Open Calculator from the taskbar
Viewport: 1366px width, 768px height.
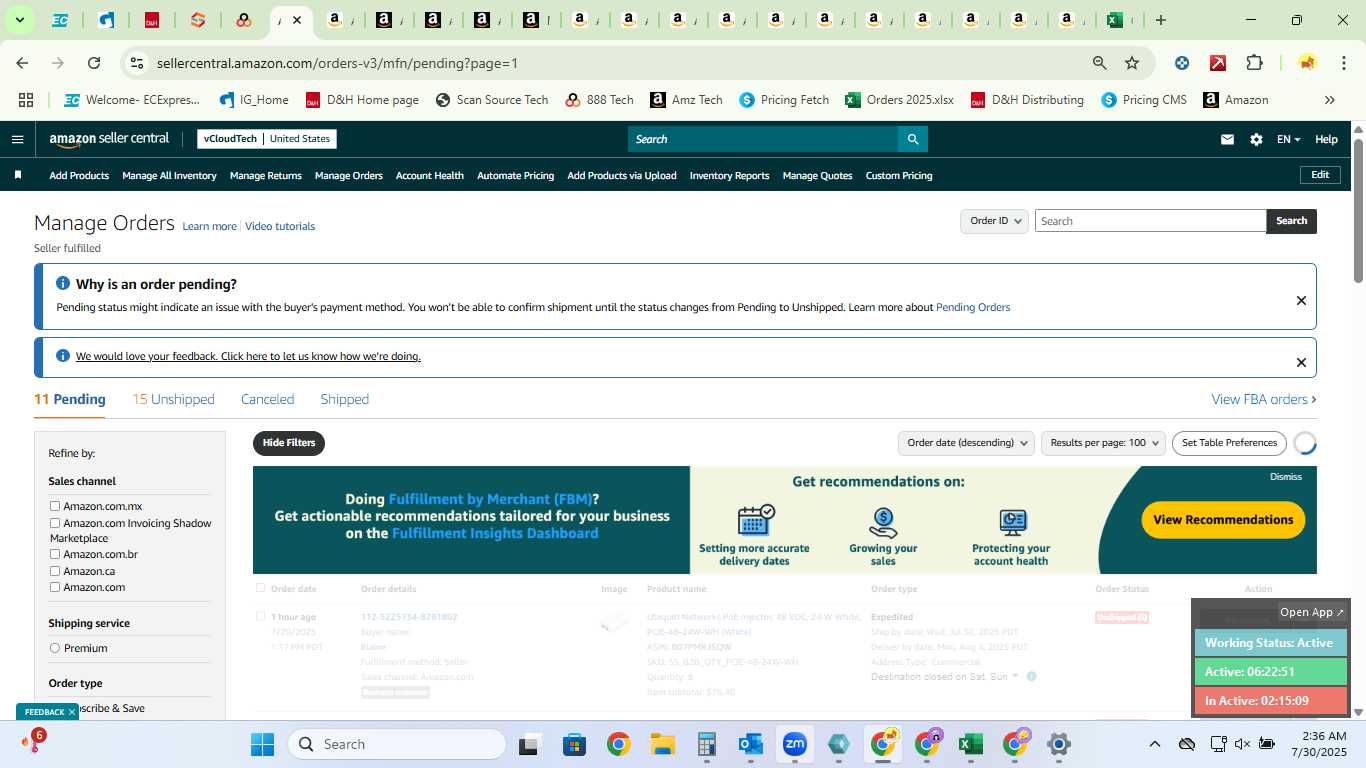(x=706, y=744)
